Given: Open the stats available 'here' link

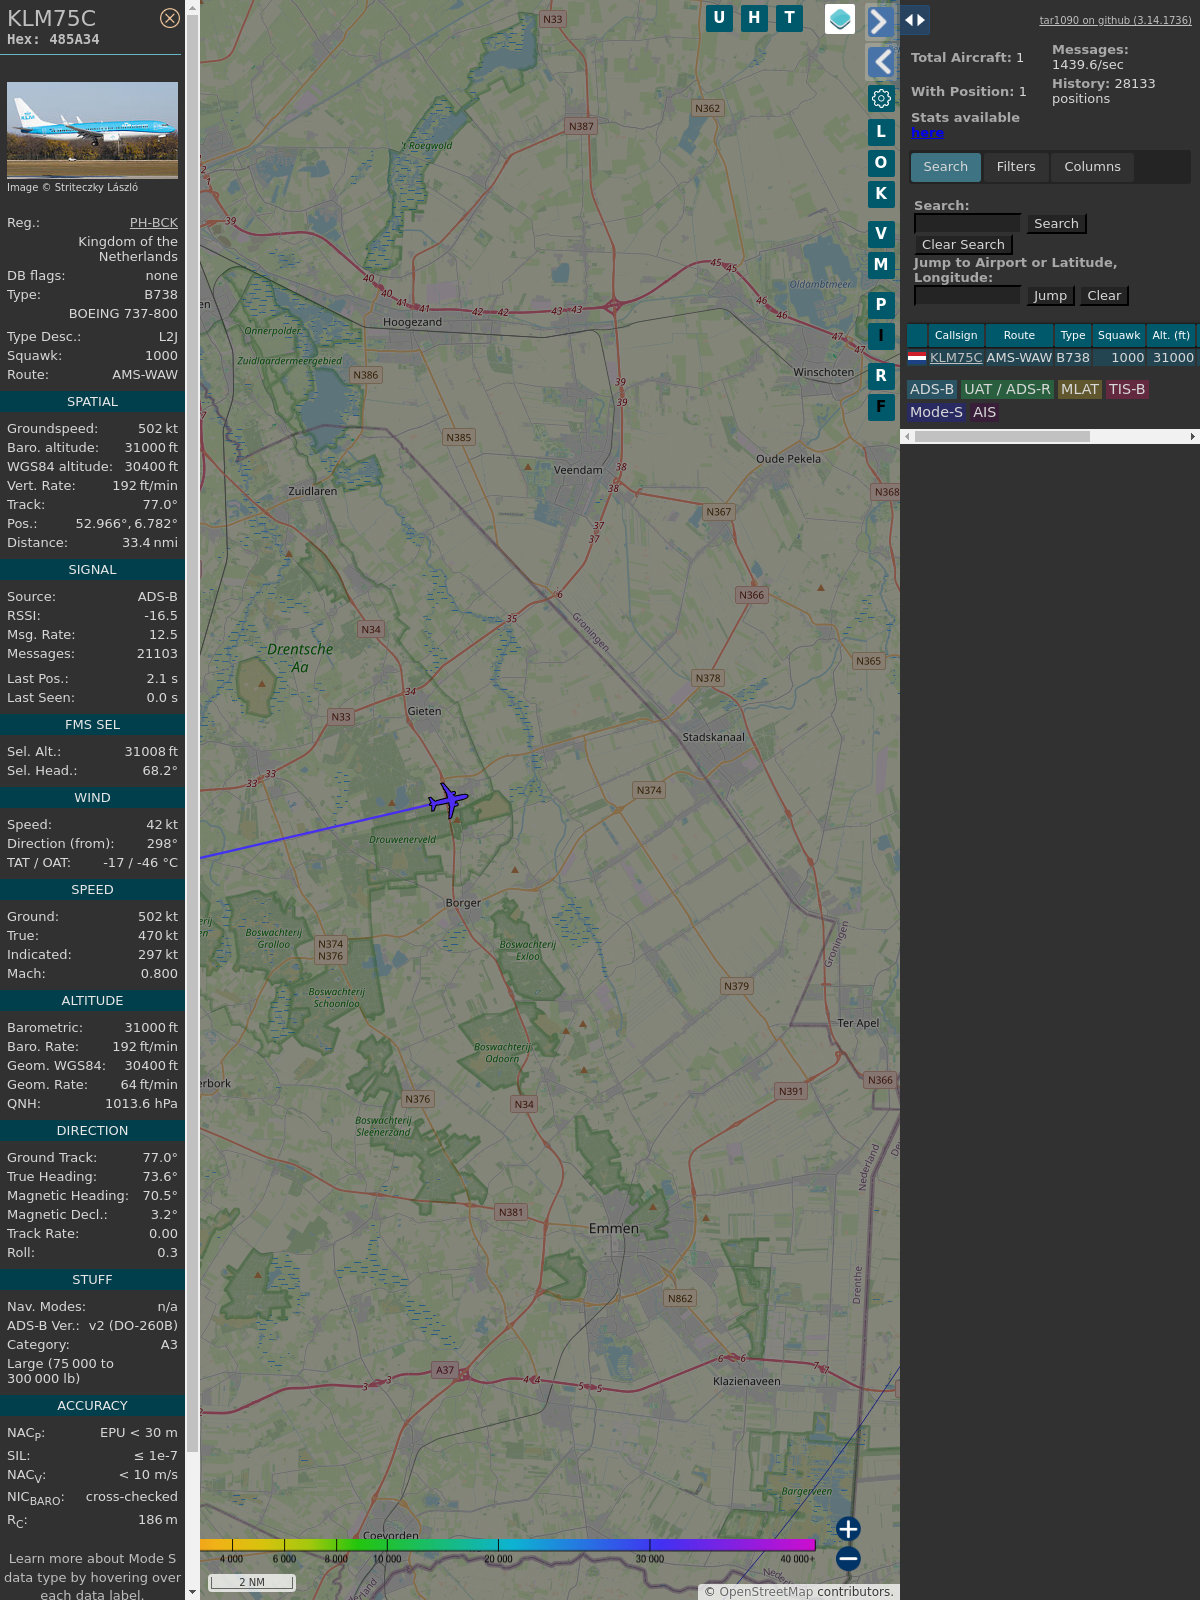Looking at the screenshot, I should pyautogui.click(x=927, y=133).
